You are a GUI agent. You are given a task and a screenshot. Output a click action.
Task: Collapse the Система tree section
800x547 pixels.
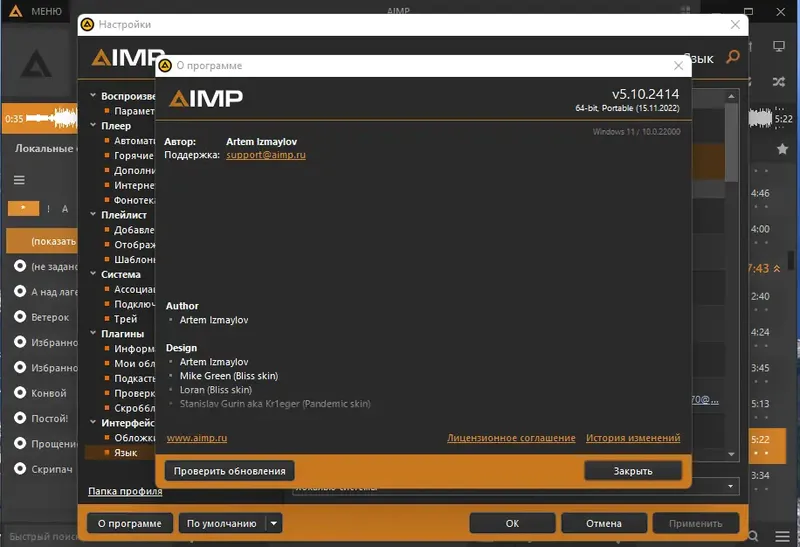coord(93,274)
